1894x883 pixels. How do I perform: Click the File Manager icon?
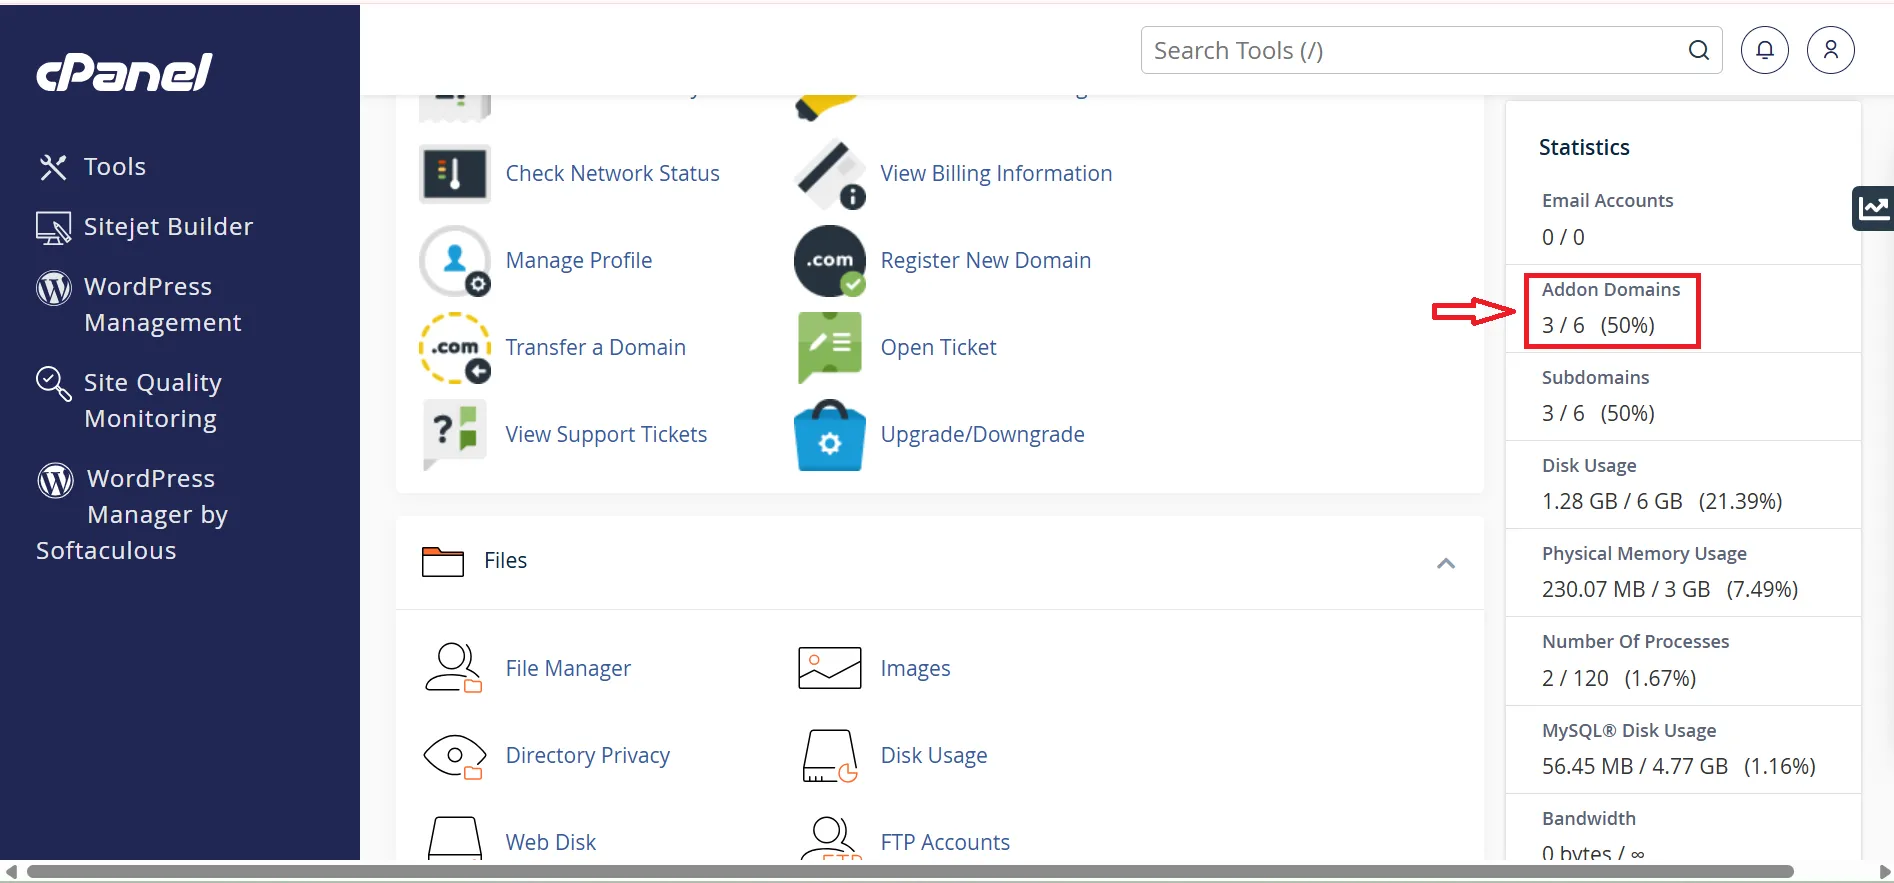tap(455, 668)
